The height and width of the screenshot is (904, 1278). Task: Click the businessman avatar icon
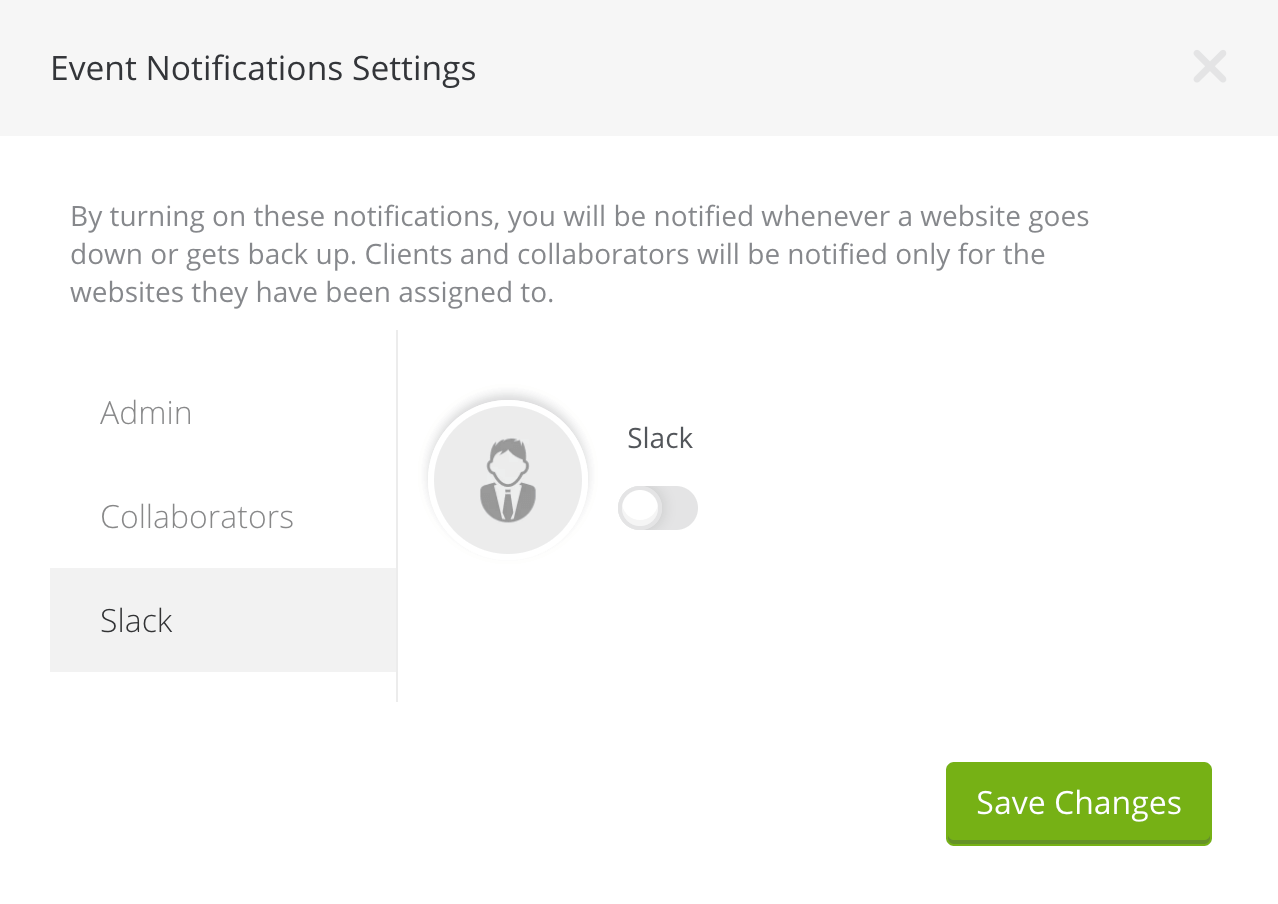tap(508, 480)
